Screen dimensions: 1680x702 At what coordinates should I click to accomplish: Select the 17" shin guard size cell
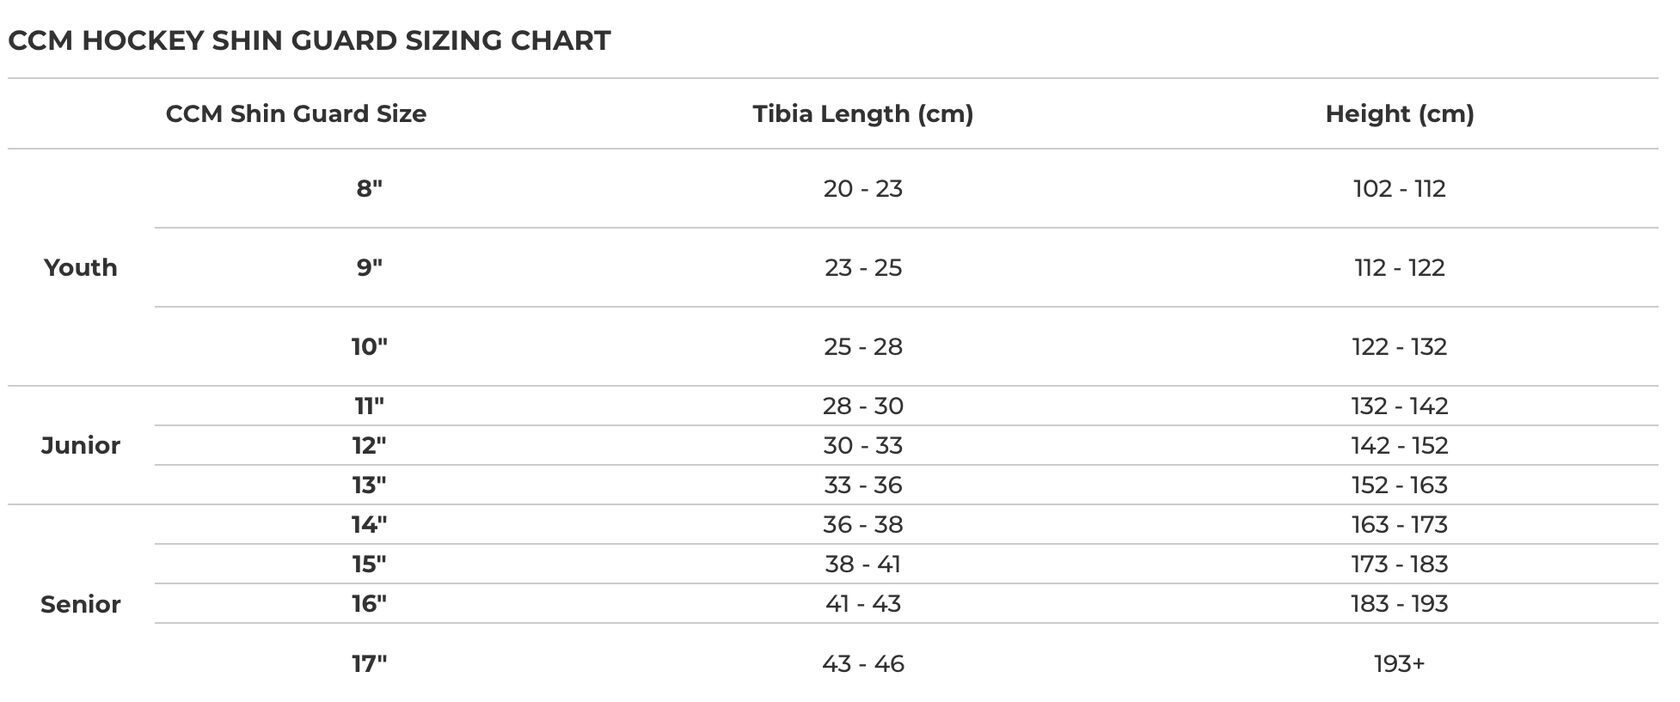click(369, 663)
